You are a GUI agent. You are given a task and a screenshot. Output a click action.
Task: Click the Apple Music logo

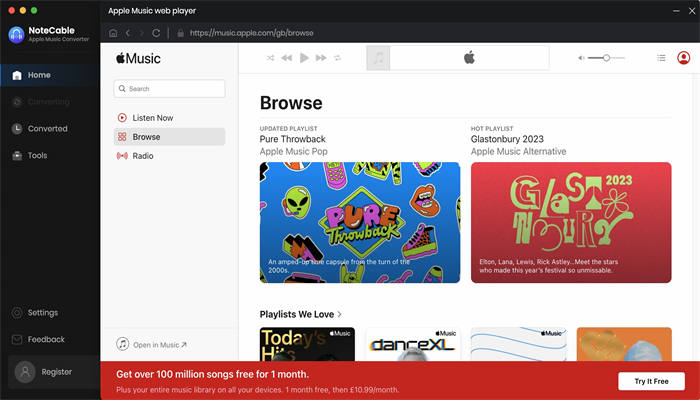138,58
